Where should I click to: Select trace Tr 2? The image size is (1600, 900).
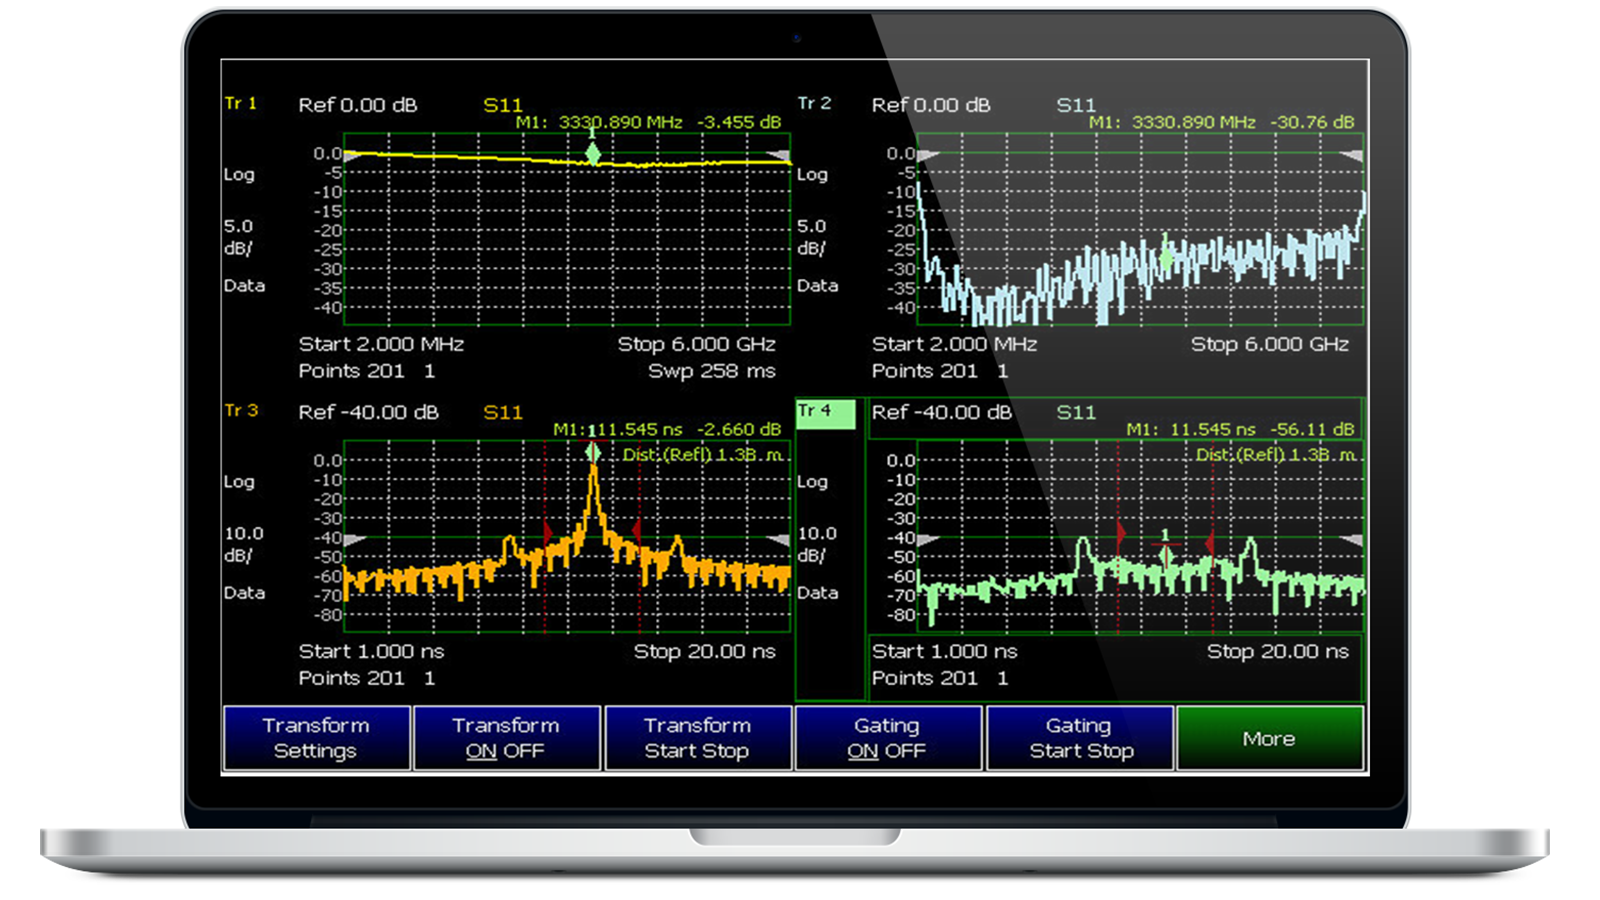click(x=816, y=104)
